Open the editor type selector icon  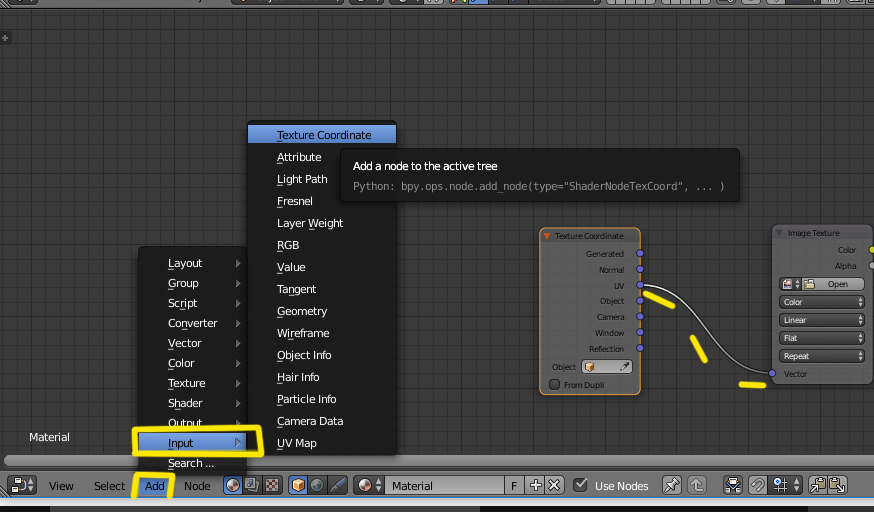23,486
